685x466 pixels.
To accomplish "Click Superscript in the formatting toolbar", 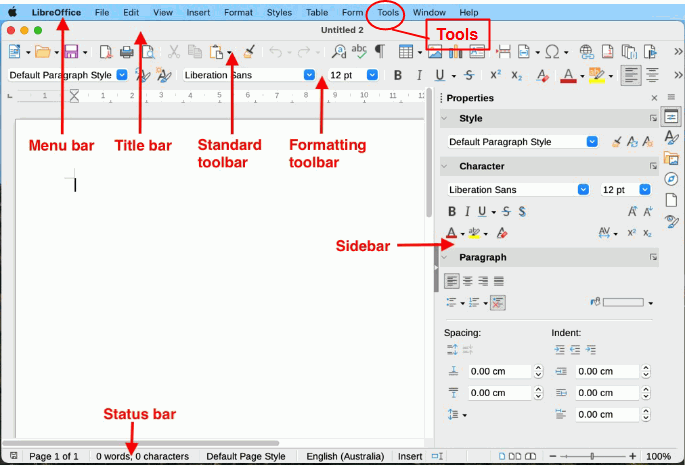I will tap(495, 75).
